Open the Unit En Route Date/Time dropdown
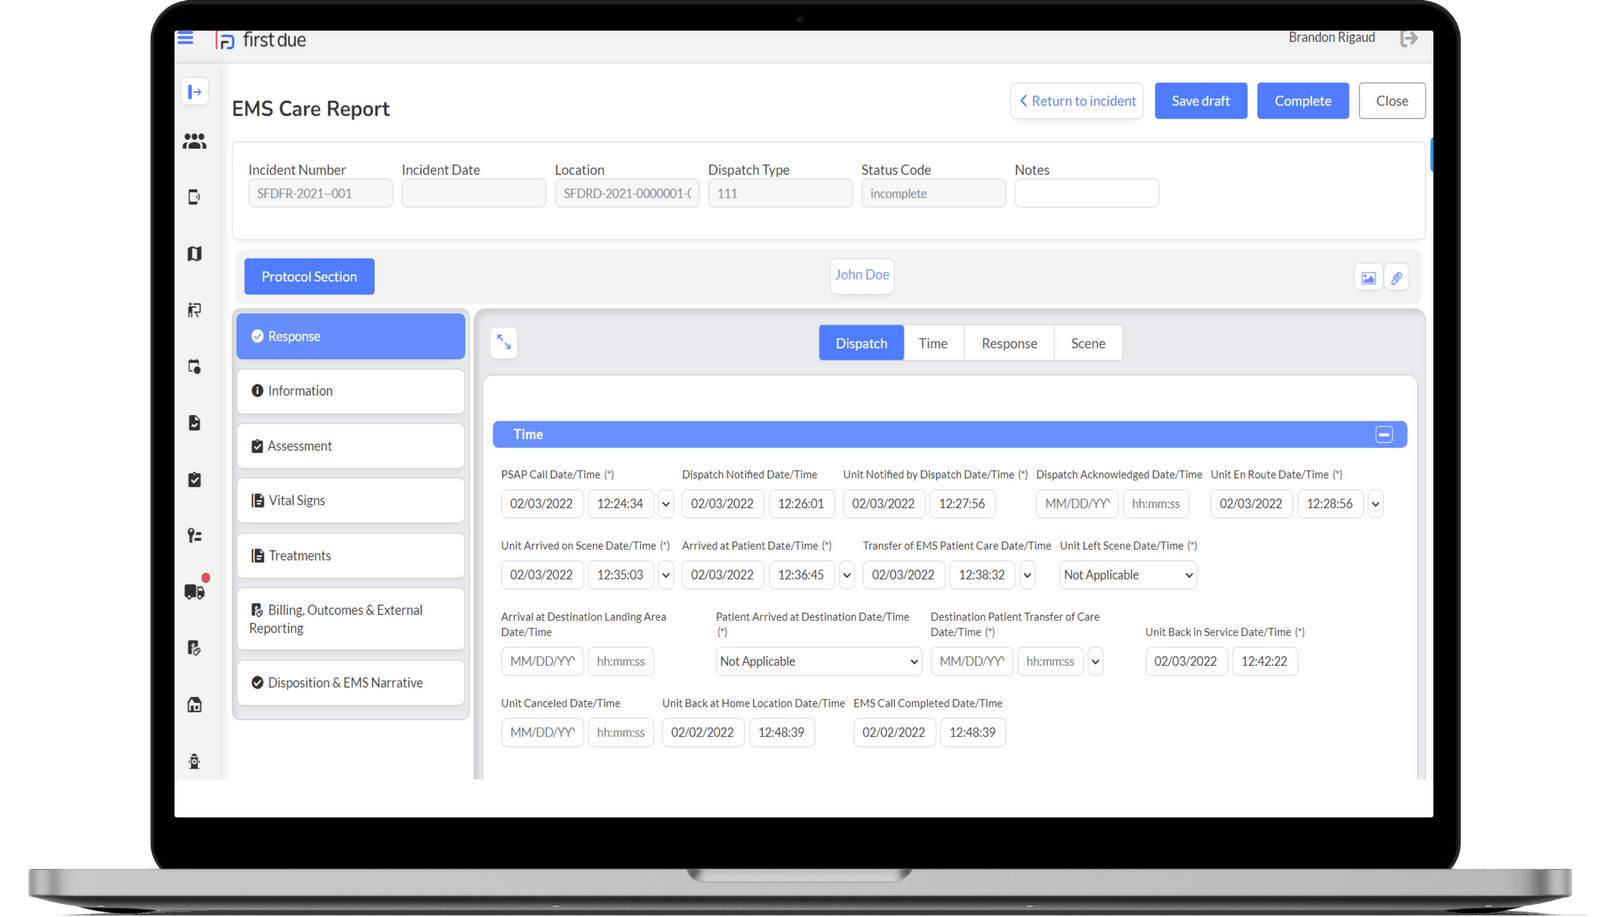This screenshot has width=1600, height=917. [x=1375, y=504]
